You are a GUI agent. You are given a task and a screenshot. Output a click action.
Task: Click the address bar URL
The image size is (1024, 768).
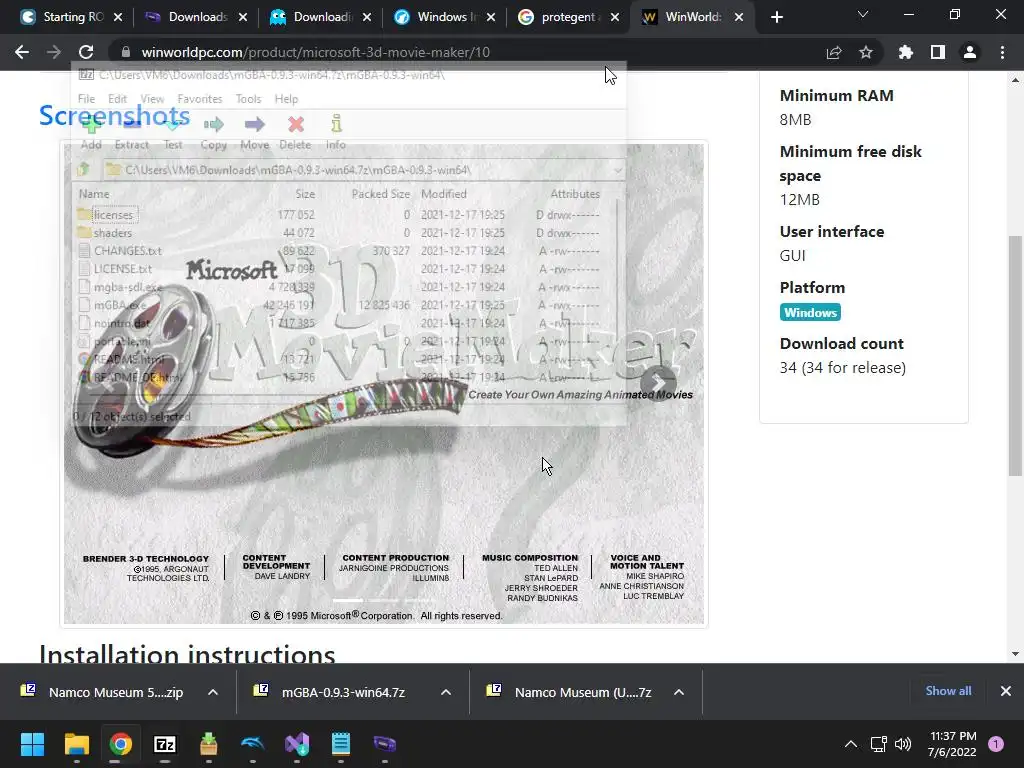point(315,52)
